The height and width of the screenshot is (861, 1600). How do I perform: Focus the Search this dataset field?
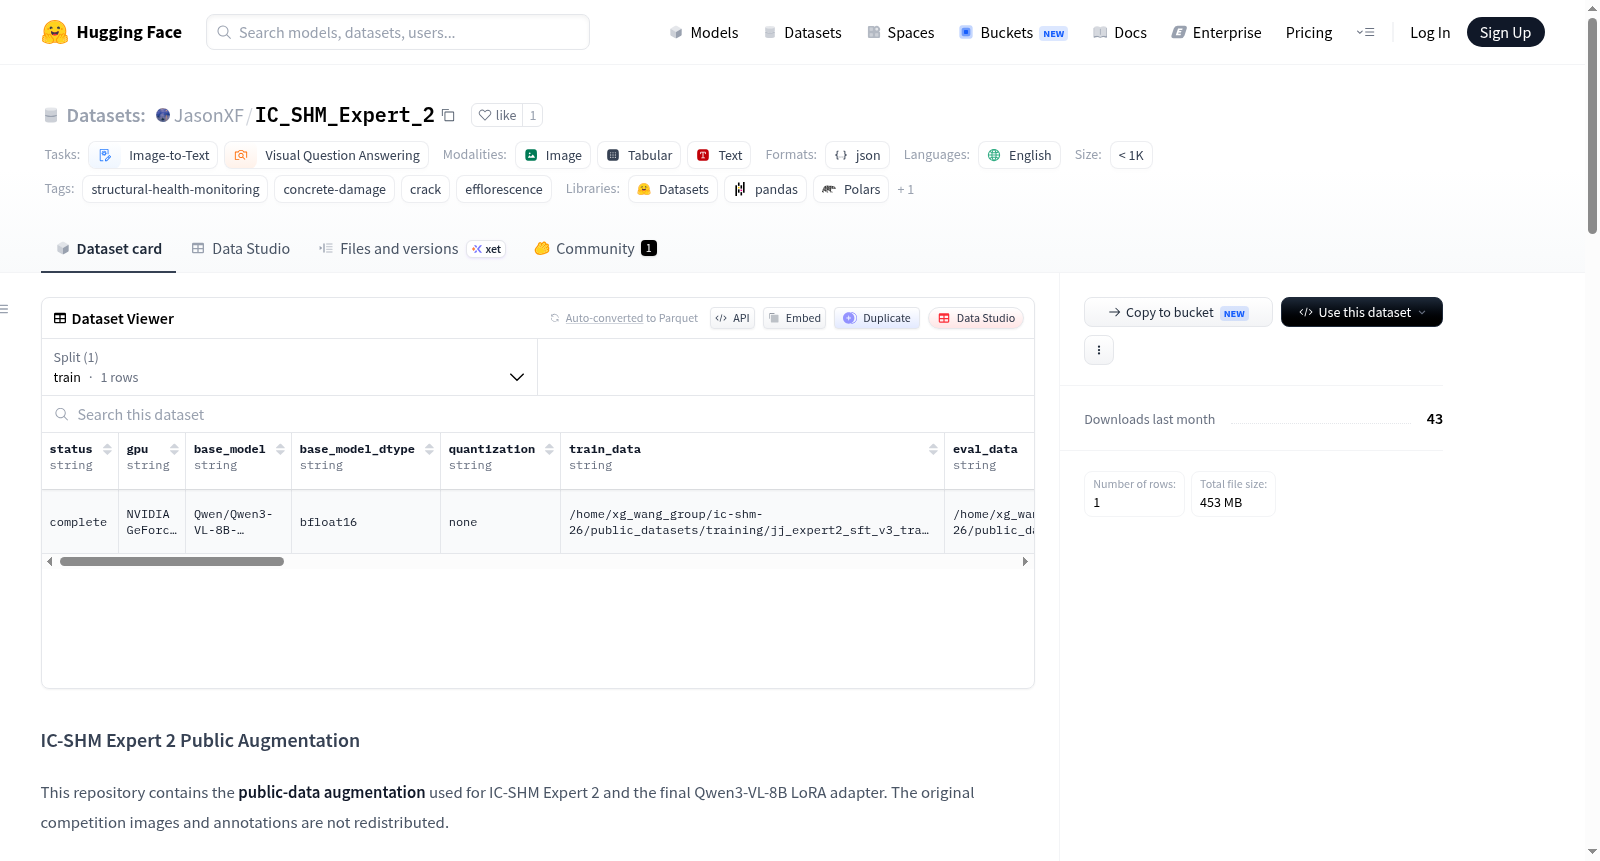[x=538, y=414]
